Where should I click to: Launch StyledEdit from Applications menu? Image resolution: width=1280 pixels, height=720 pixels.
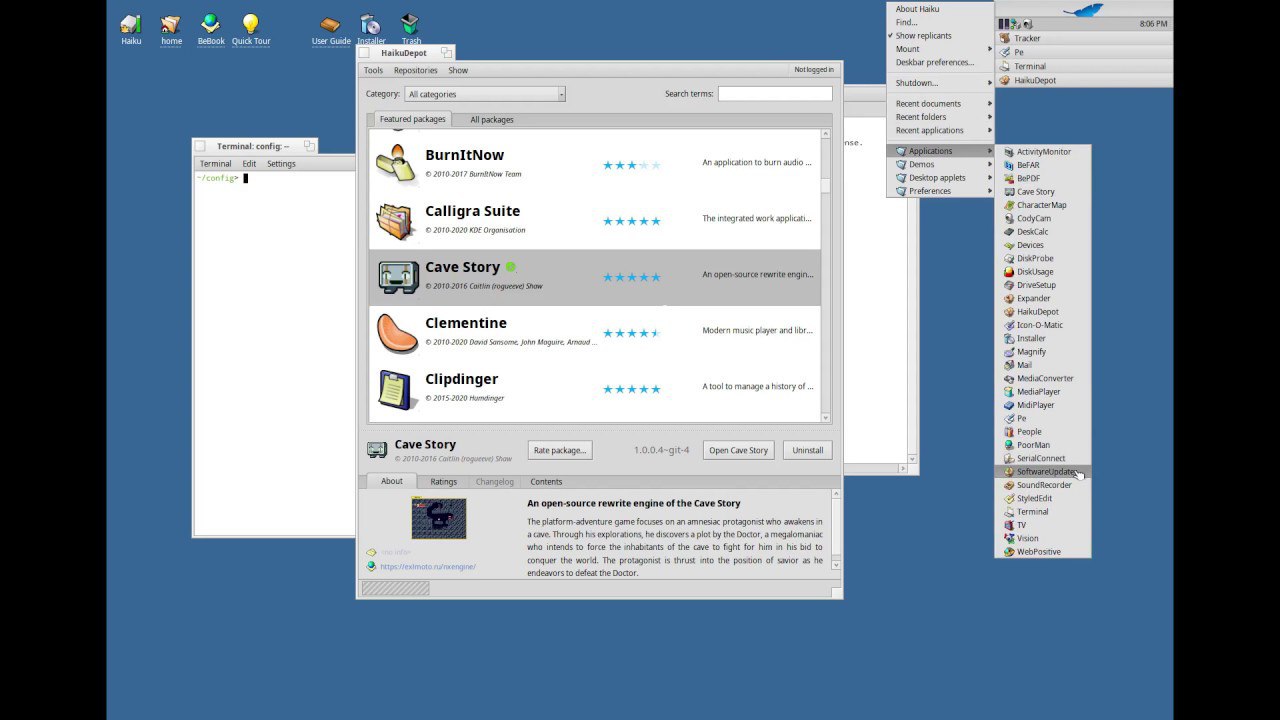(x=1043, y=498)
